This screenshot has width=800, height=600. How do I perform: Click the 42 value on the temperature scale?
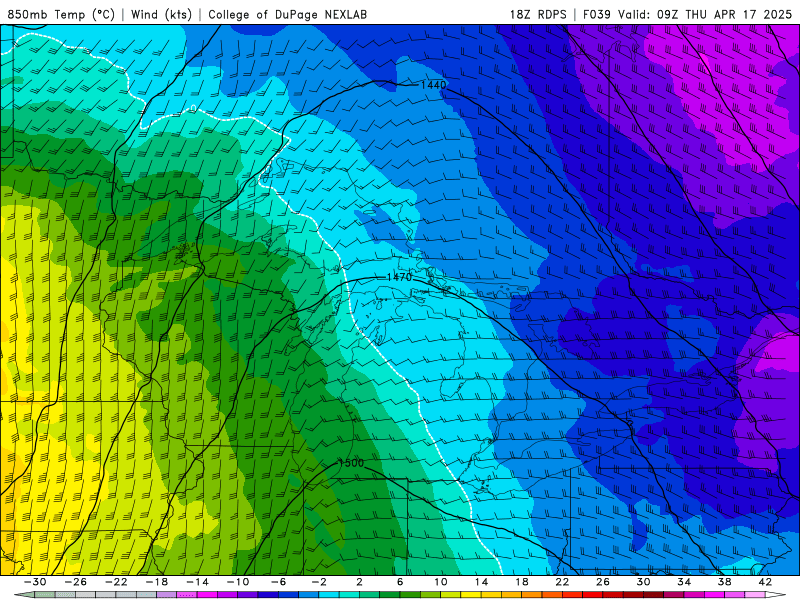(765, 582)
